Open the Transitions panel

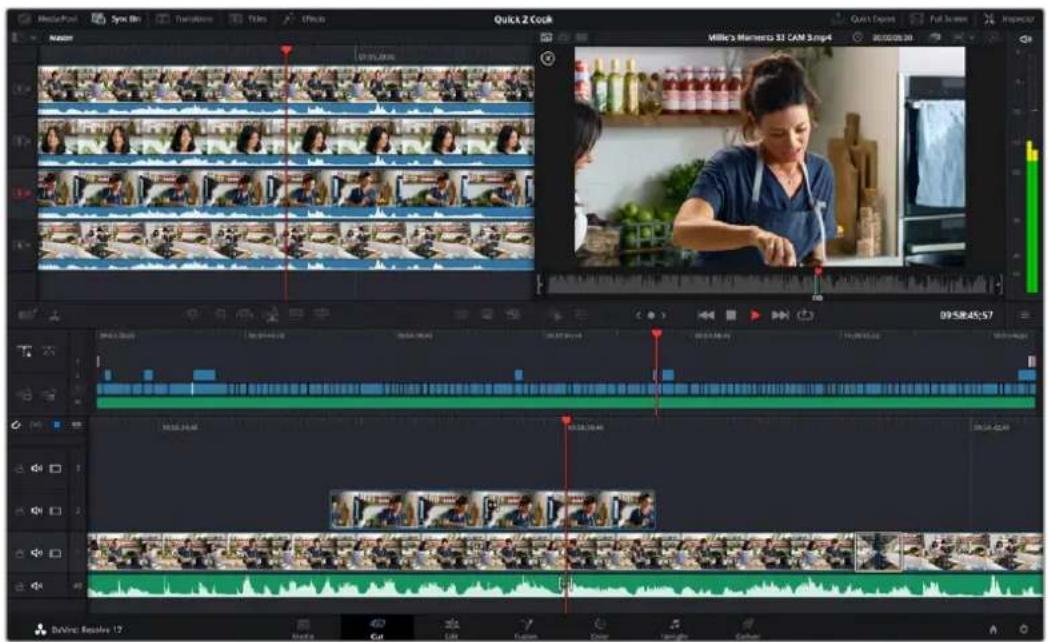[x=184, y=19]
